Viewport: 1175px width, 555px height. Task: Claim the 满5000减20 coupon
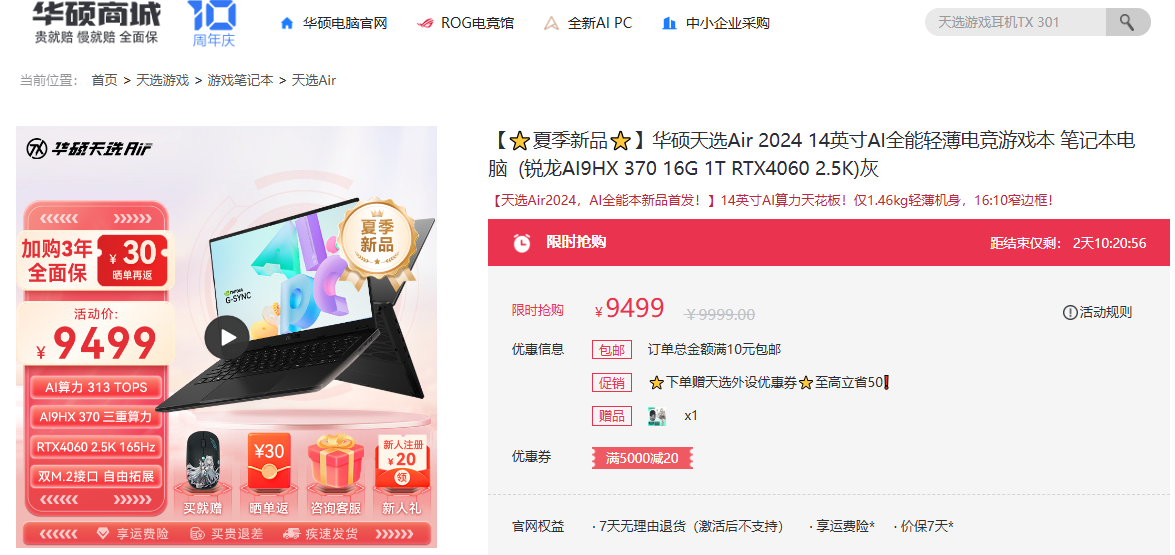[642, 458]
